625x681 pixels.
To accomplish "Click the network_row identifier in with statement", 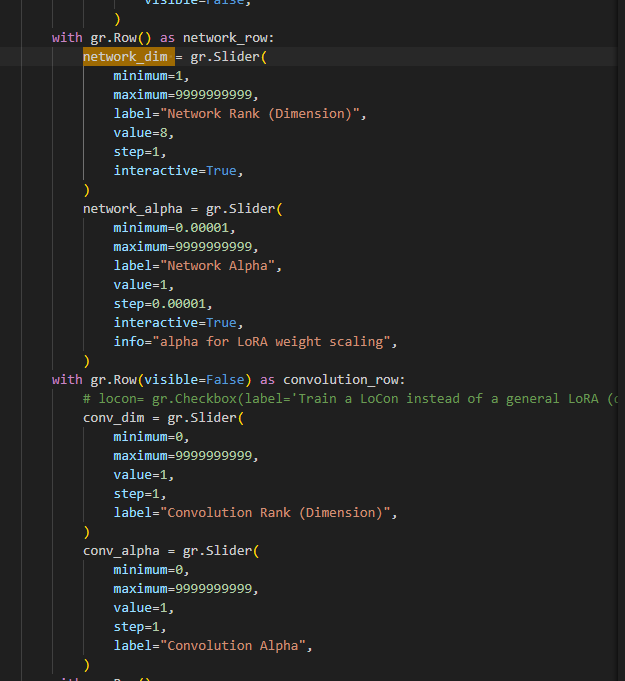I will coord(225,38).
